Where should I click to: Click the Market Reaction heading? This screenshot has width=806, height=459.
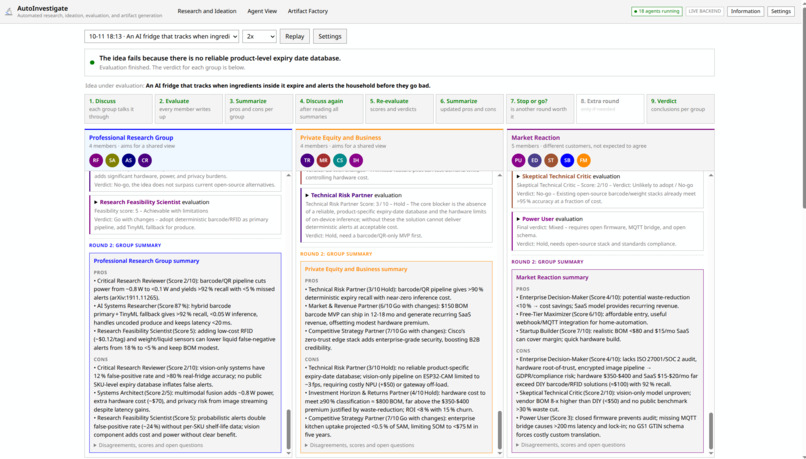coord(536,138)
